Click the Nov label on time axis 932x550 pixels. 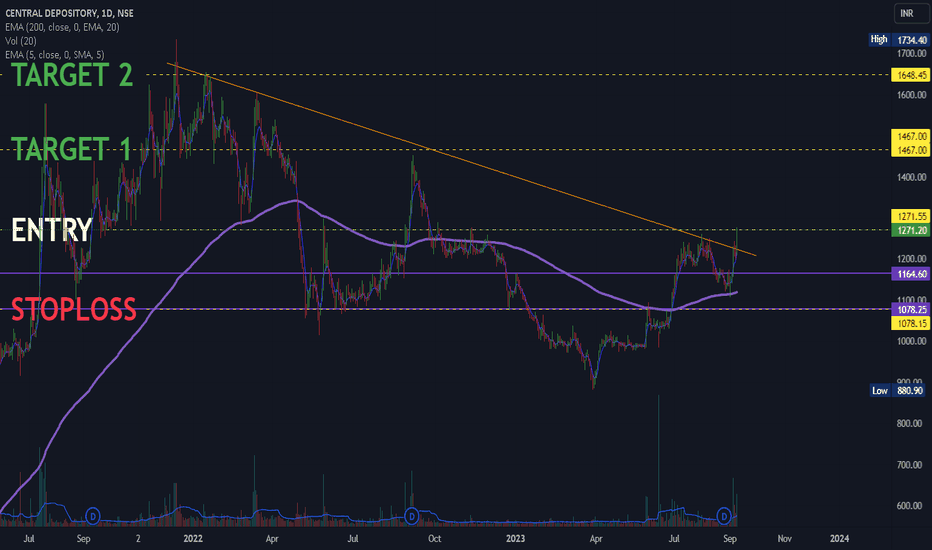coord(785,539)
